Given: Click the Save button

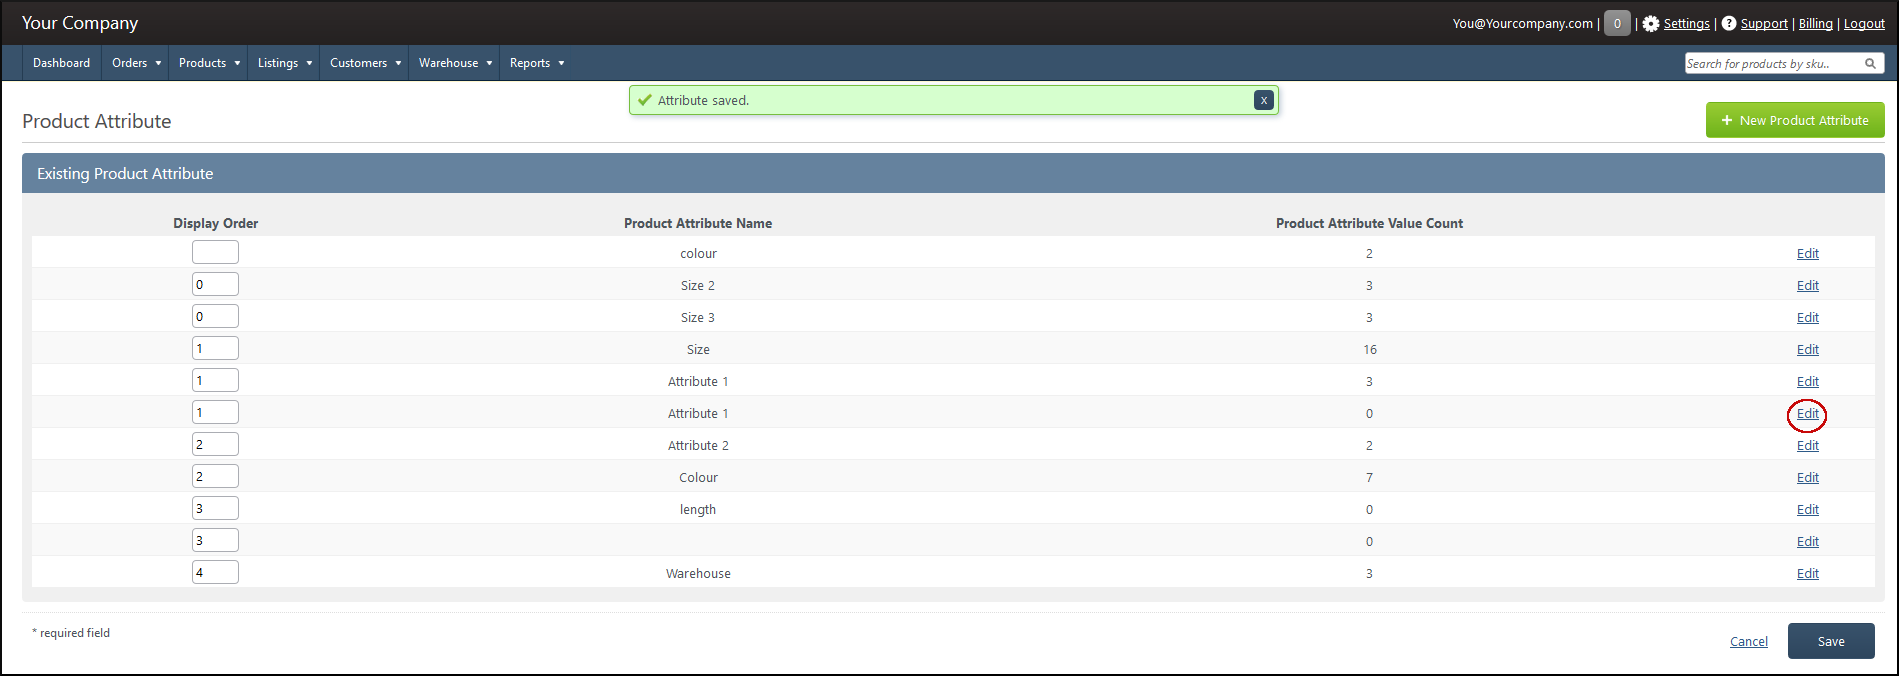Looking at the screenshot, I should point(1831,641).
